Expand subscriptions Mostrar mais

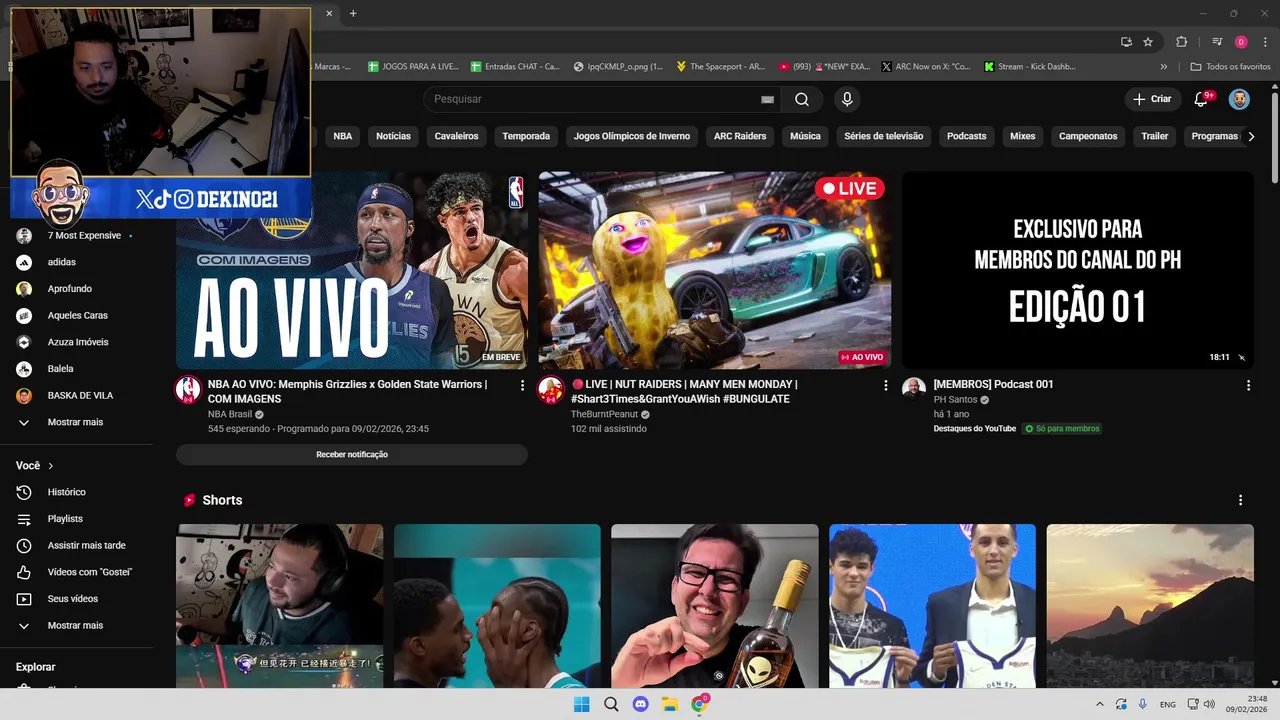[x=77, y=422]
